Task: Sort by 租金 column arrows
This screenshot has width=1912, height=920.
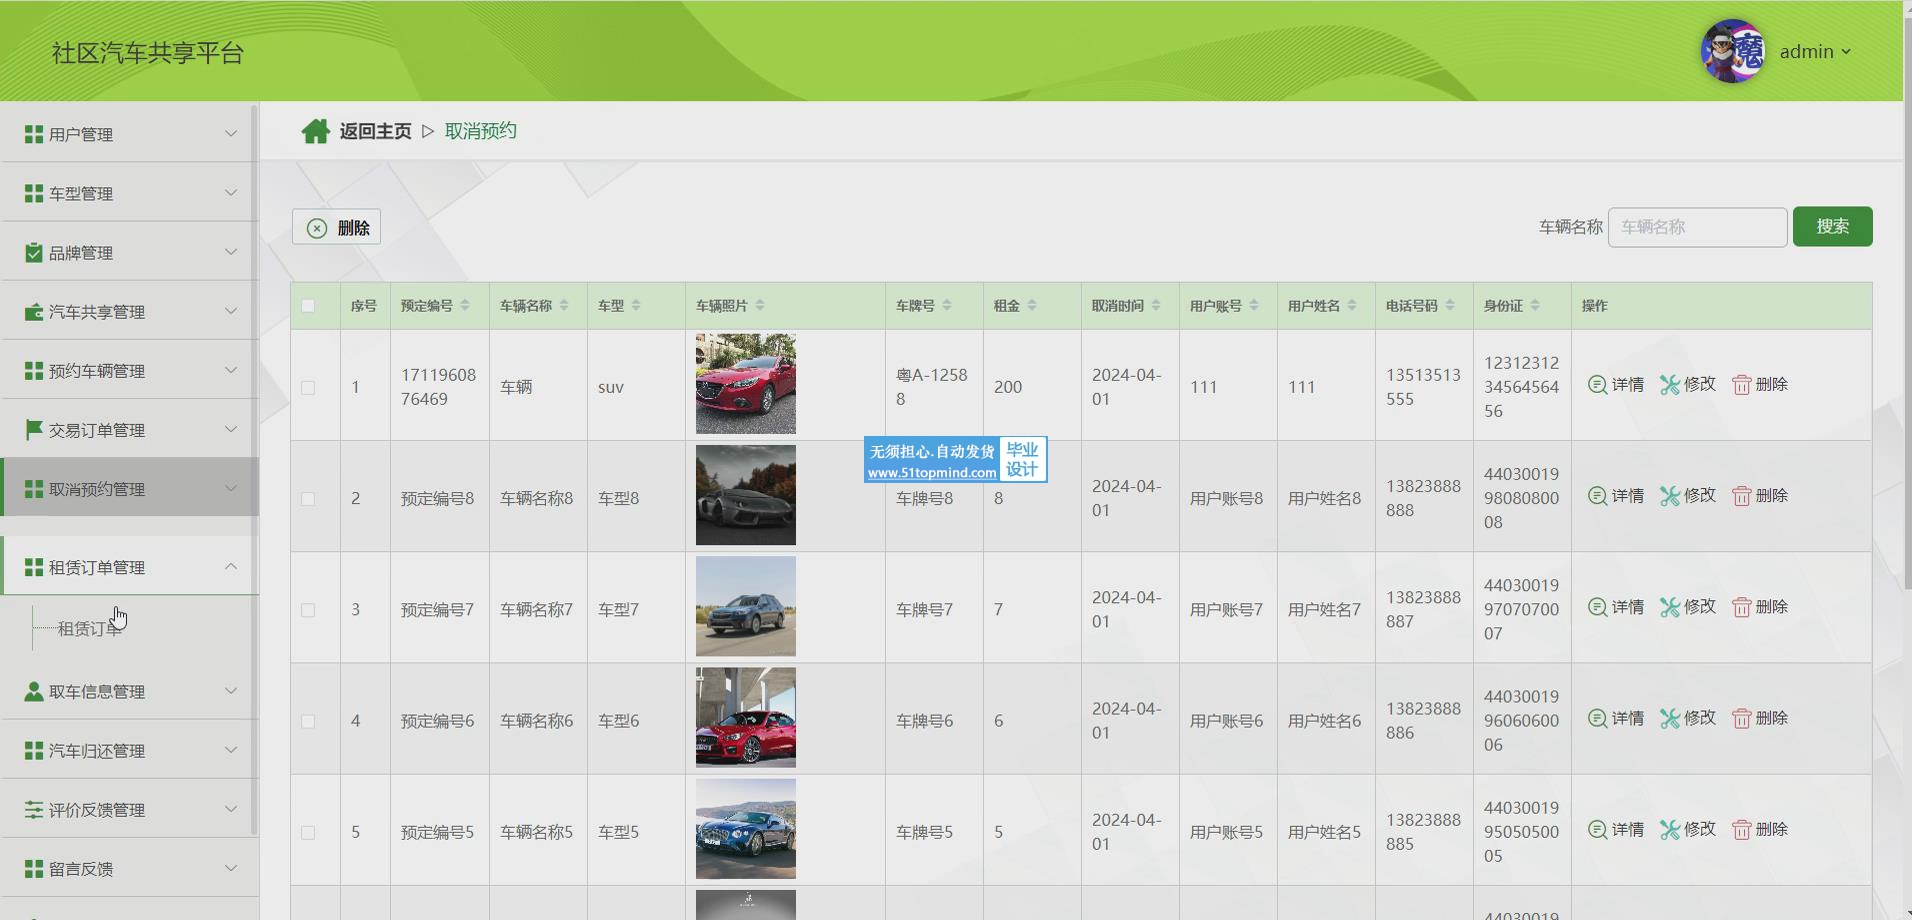Action: [x=1032, y=305]
